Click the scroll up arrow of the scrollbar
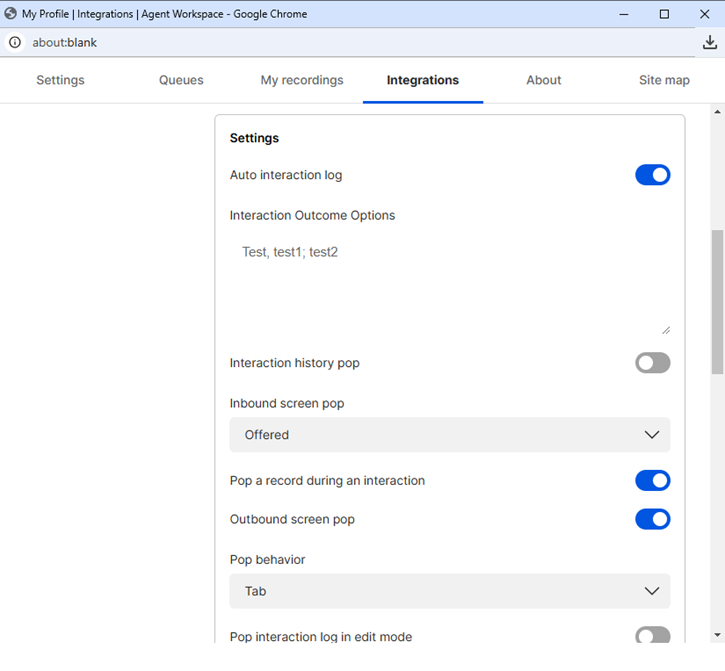 point(717,111)
